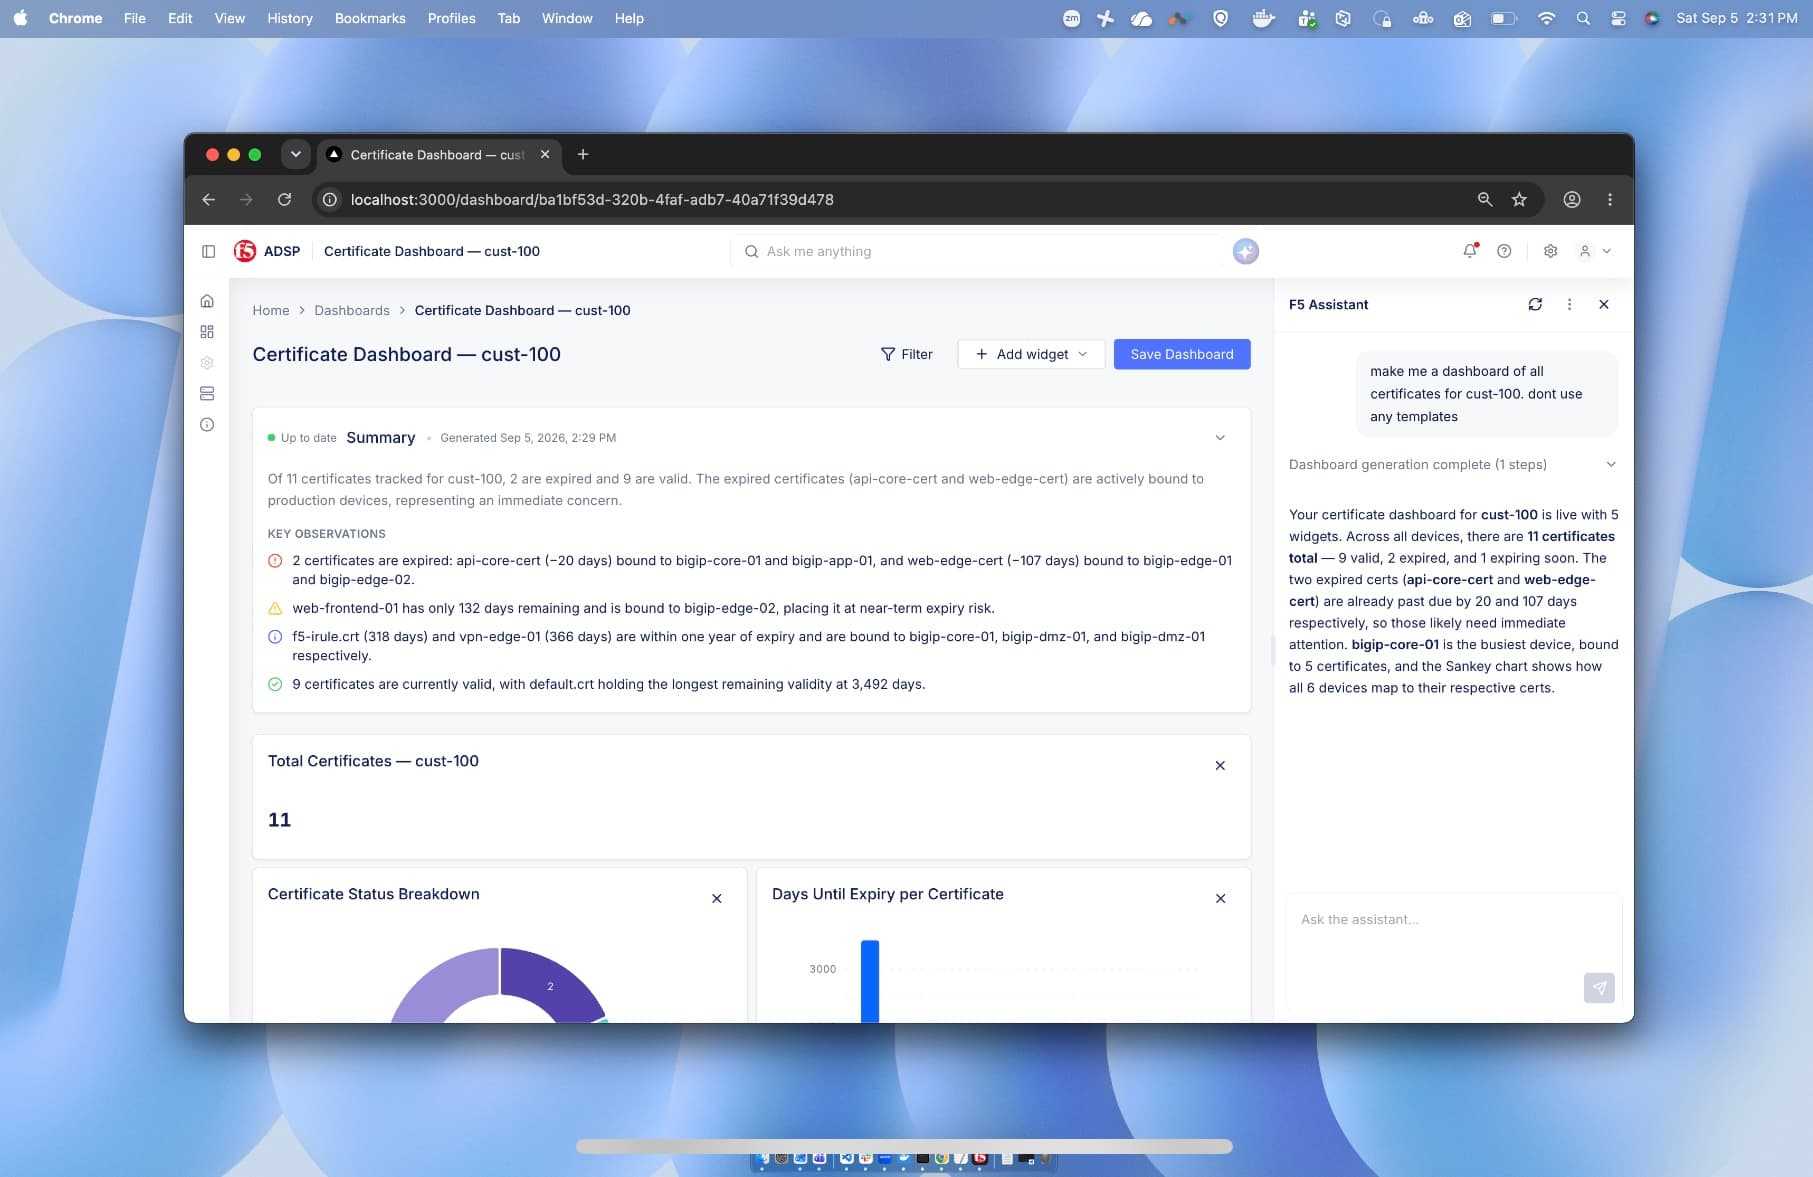
Task: Refresh the F5 Assistant conversation
Action: click(x=1535, y=304)
